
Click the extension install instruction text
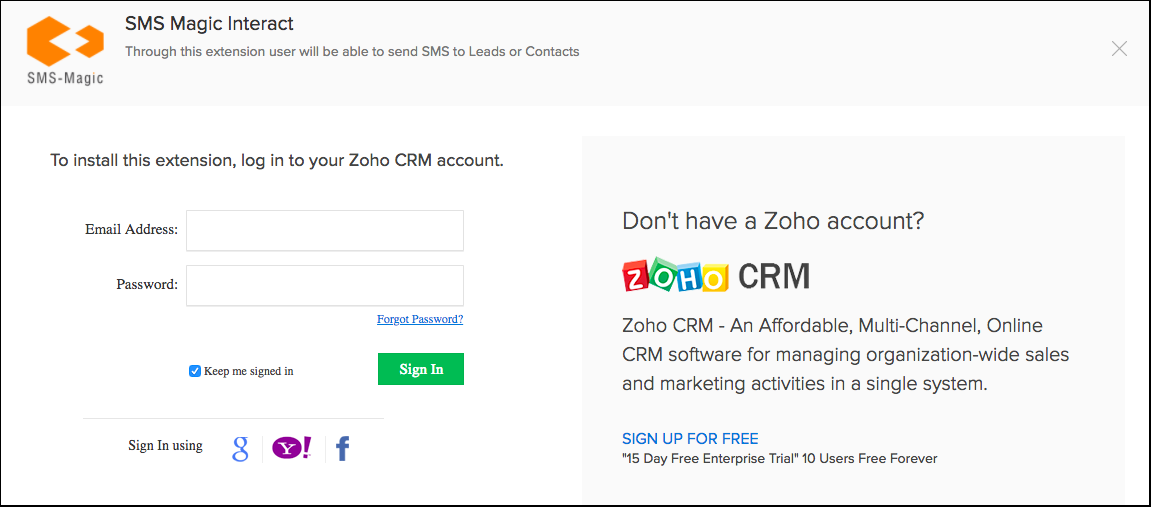tap(277, 160)
